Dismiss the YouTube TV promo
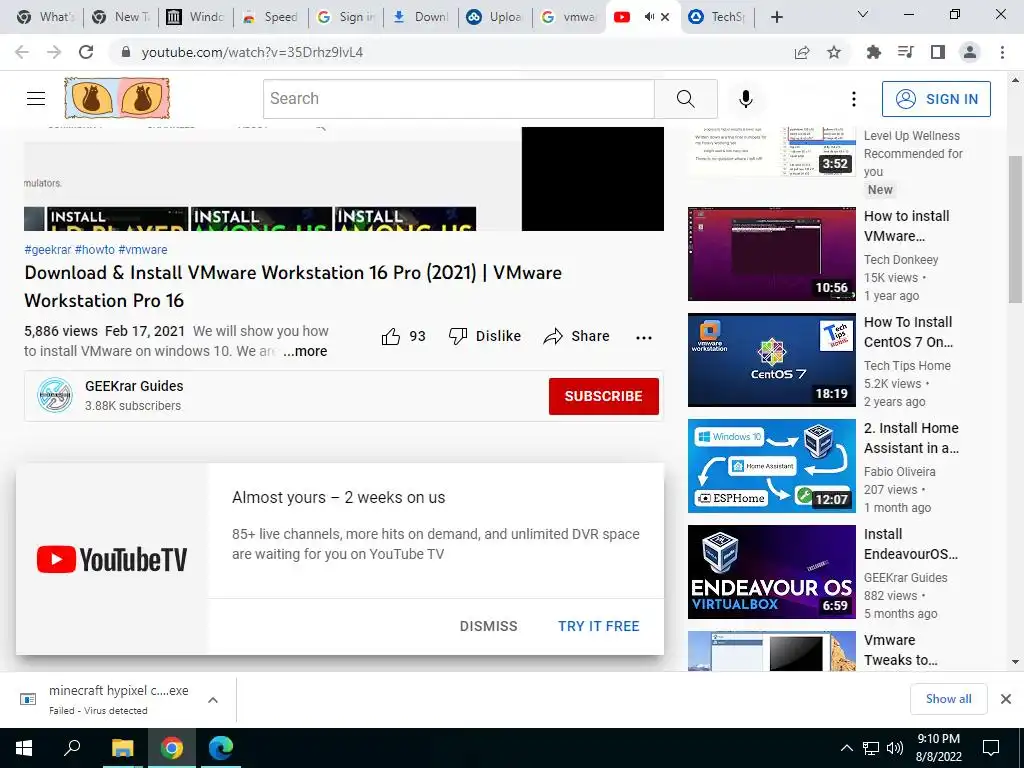 [488, 626]
